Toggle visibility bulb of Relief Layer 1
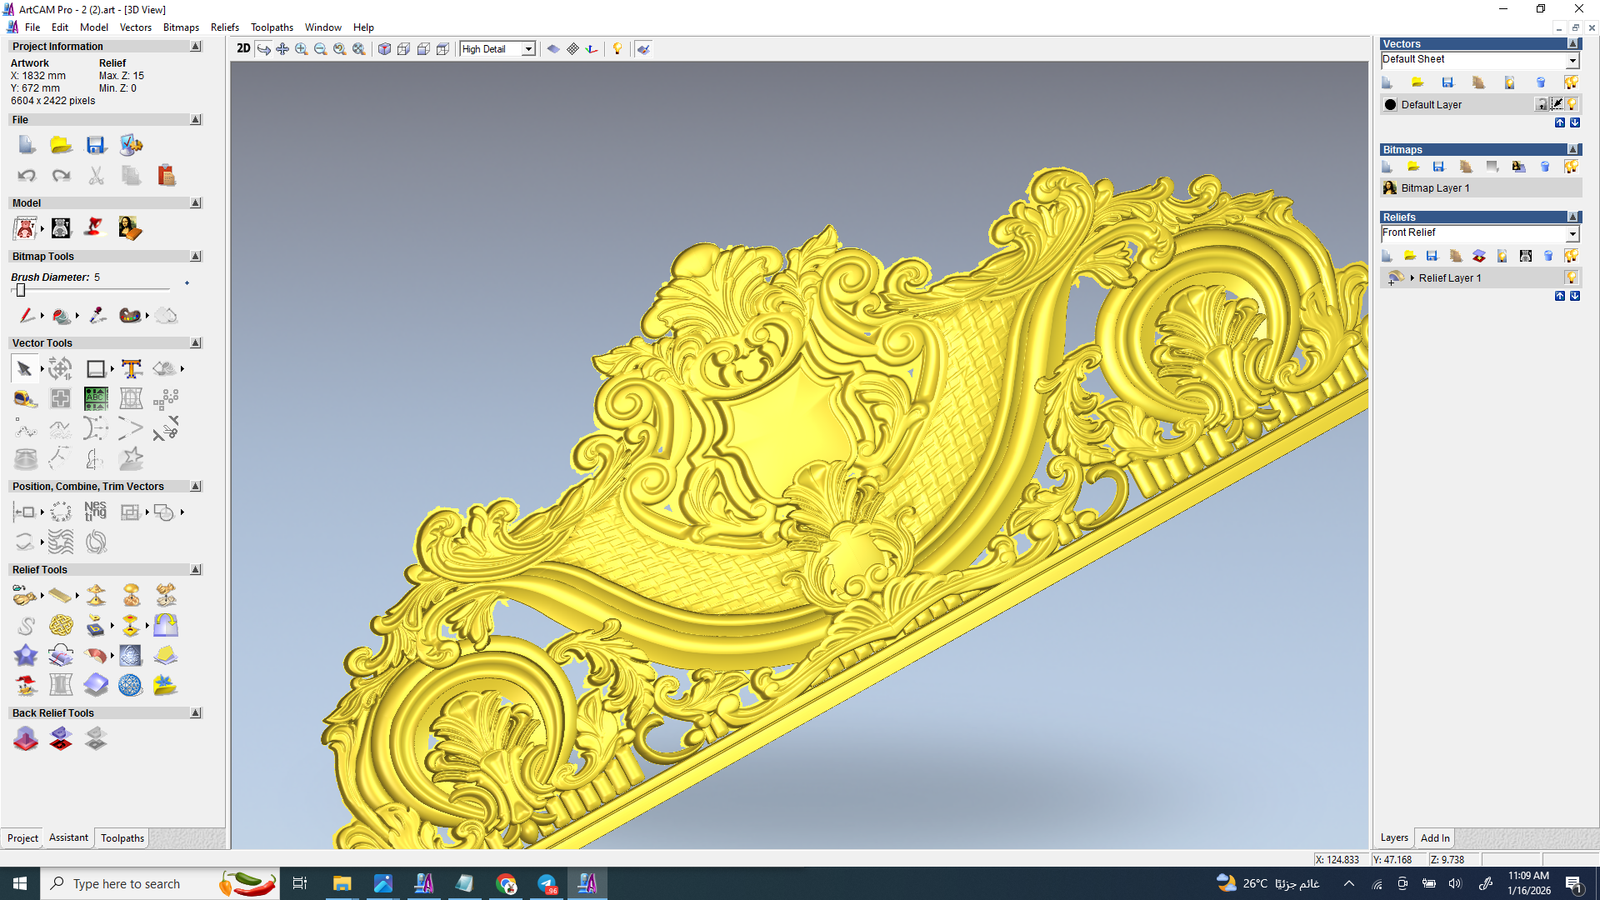Screen dimensions: 1600x900 pos(1571,278)
